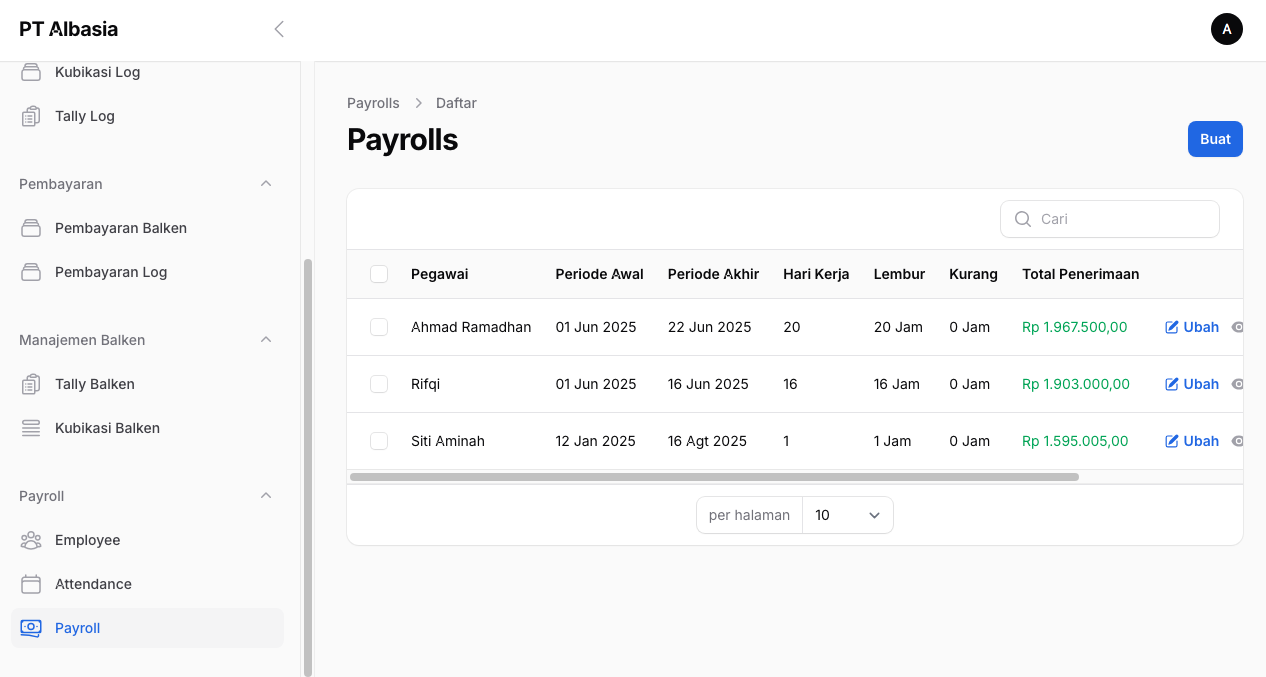Click the Tally Log clipboard icon
The height and width of the screenshot is (677, 1266).
tap(31, 116)
